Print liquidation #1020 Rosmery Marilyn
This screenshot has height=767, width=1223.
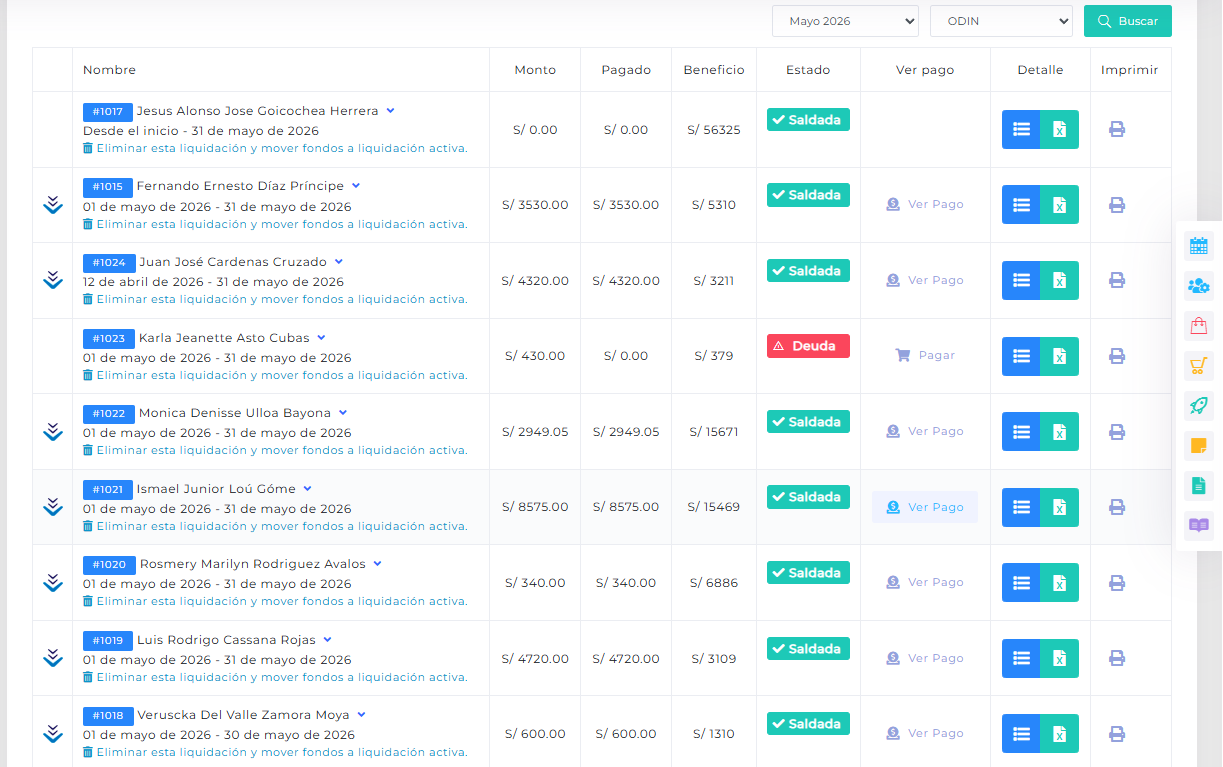tap(1117, 583)
